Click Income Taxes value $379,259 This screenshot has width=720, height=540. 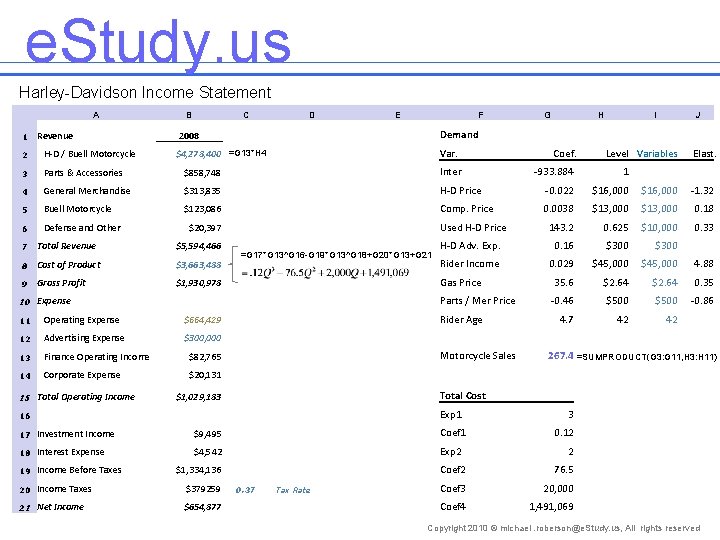(203, 489)
